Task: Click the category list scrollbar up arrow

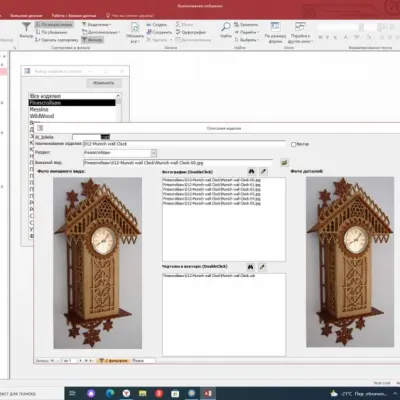Action: pos(118,96)
